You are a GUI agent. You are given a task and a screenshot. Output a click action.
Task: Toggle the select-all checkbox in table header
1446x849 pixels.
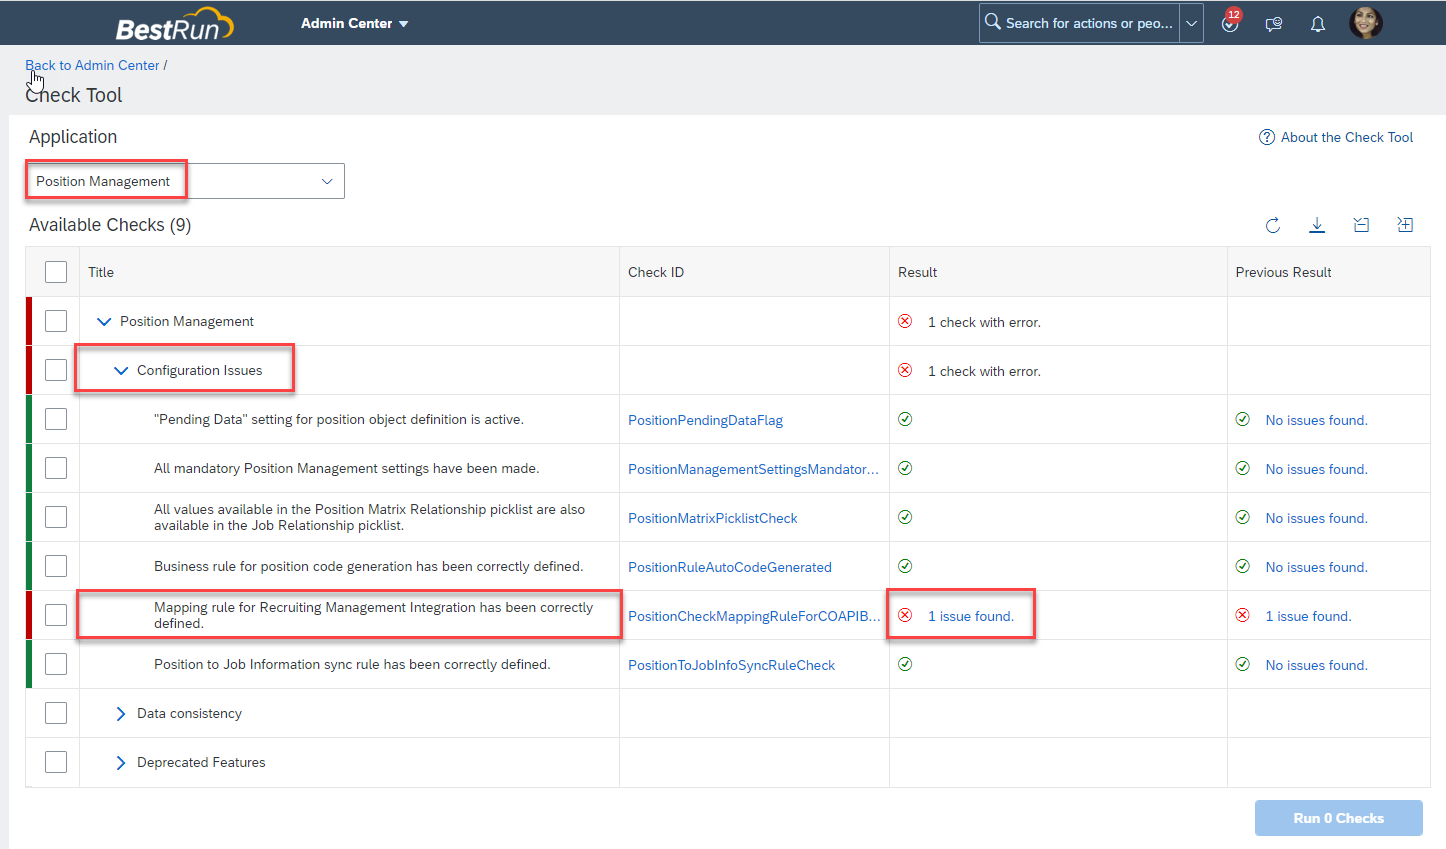pyautogui.click(x=56, y=272)
